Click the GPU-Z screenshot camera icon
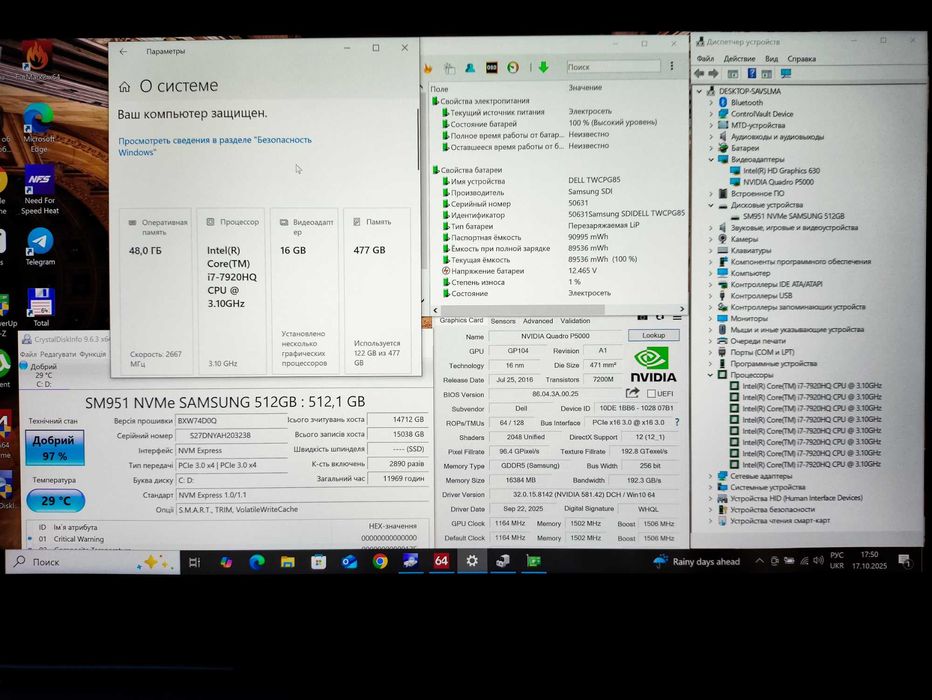The height and width of the screenshot is (700, 932). pos(643,318)
